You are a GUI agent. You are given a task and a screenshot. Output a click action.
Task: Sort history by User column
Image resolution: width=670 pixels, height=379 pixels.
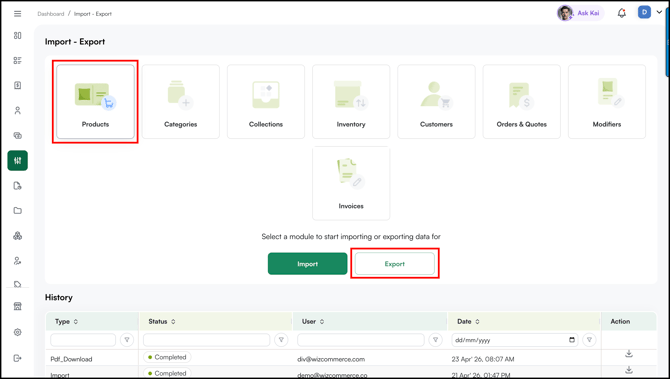click(x=322, y=322)
